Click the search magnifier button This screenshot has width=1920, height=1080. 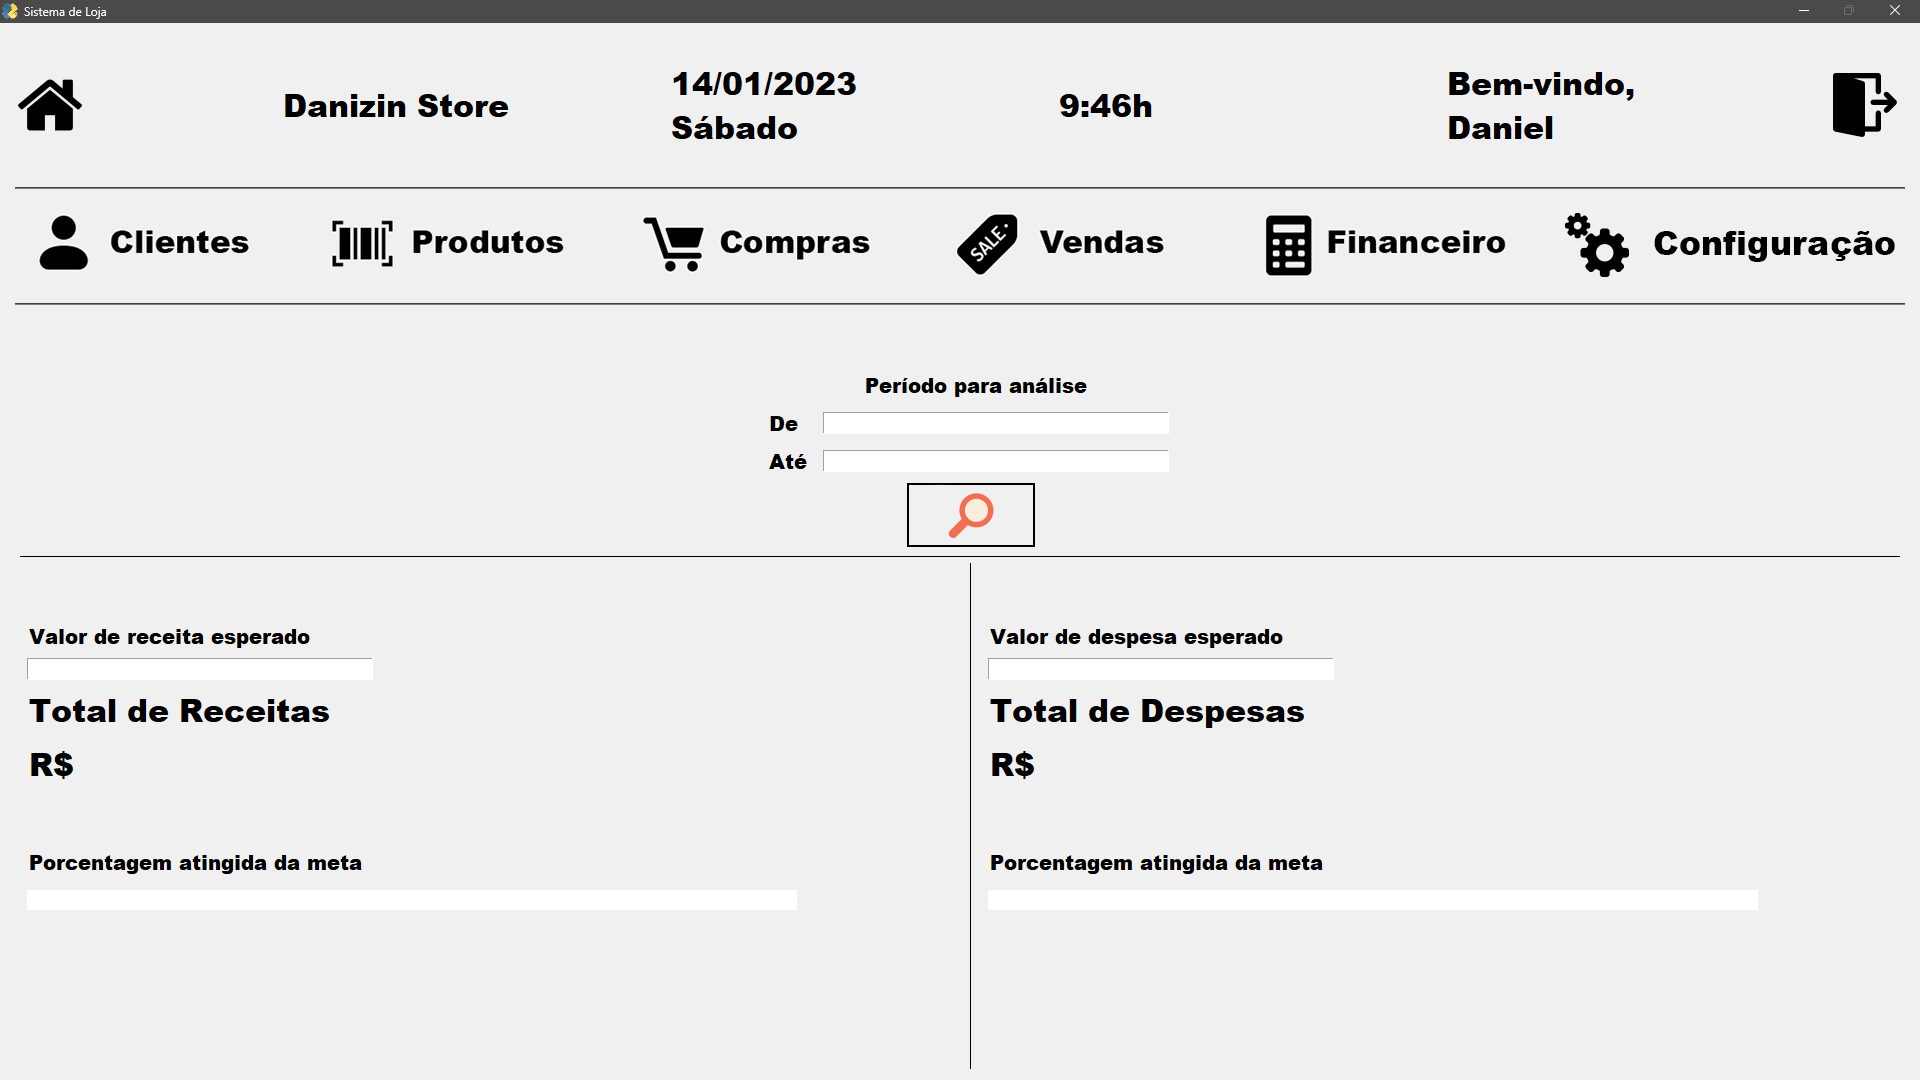click(970, 515)
